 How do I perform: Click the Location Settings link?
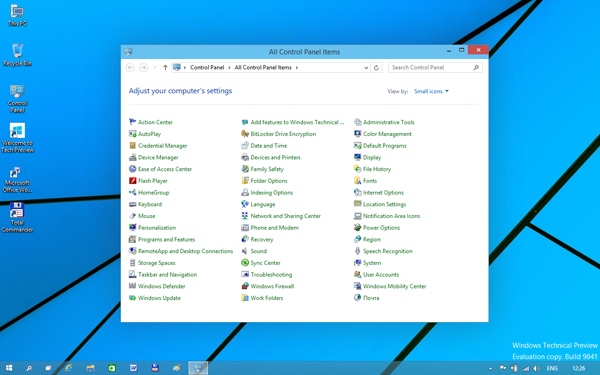(385, 204)
